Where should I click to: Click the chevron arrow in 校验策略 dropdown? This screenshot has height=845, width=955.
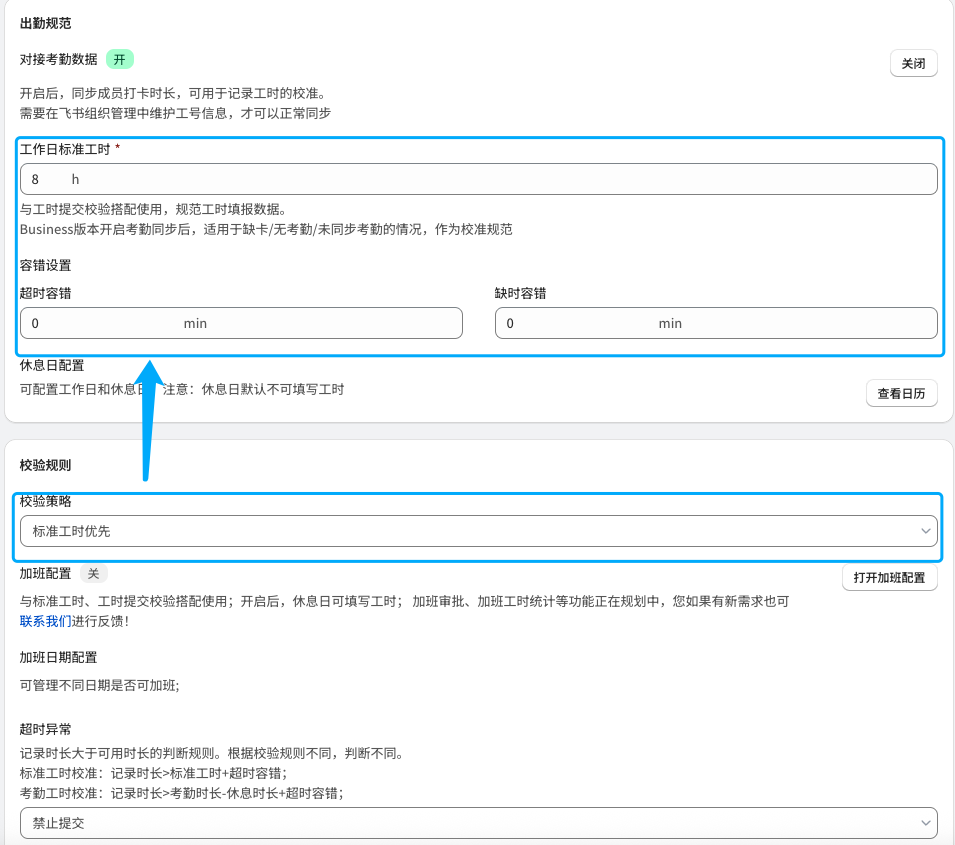tap(924, 531)
